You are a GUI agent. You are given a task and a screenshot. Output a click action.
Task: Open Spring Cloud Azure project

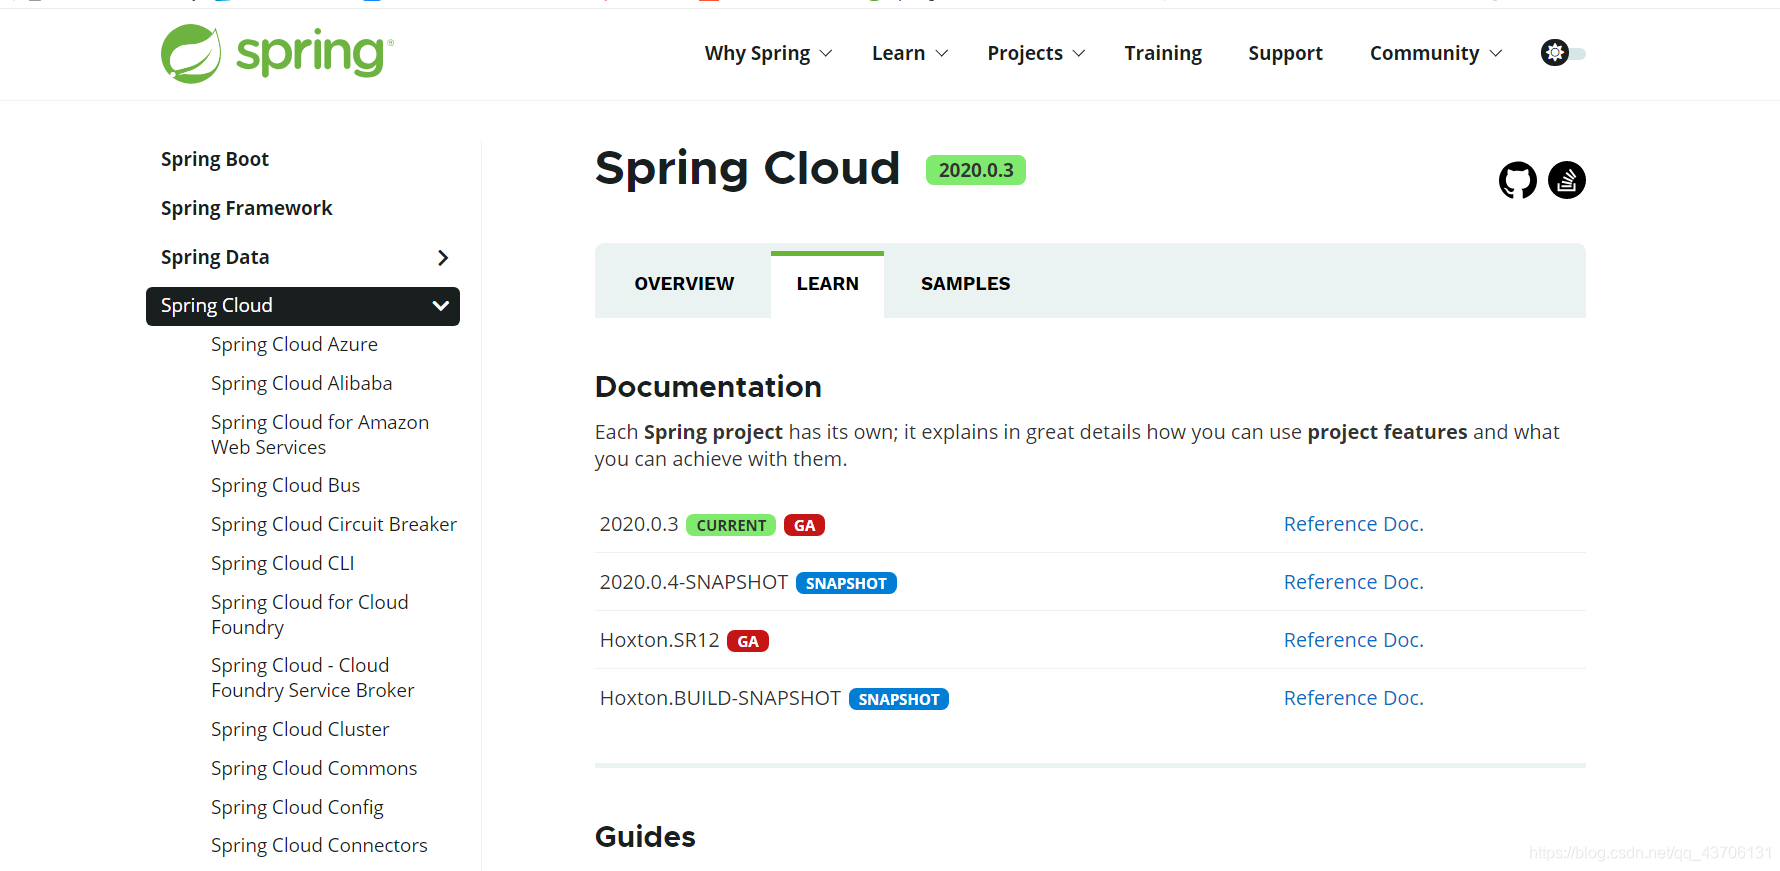tap(294, 345)
